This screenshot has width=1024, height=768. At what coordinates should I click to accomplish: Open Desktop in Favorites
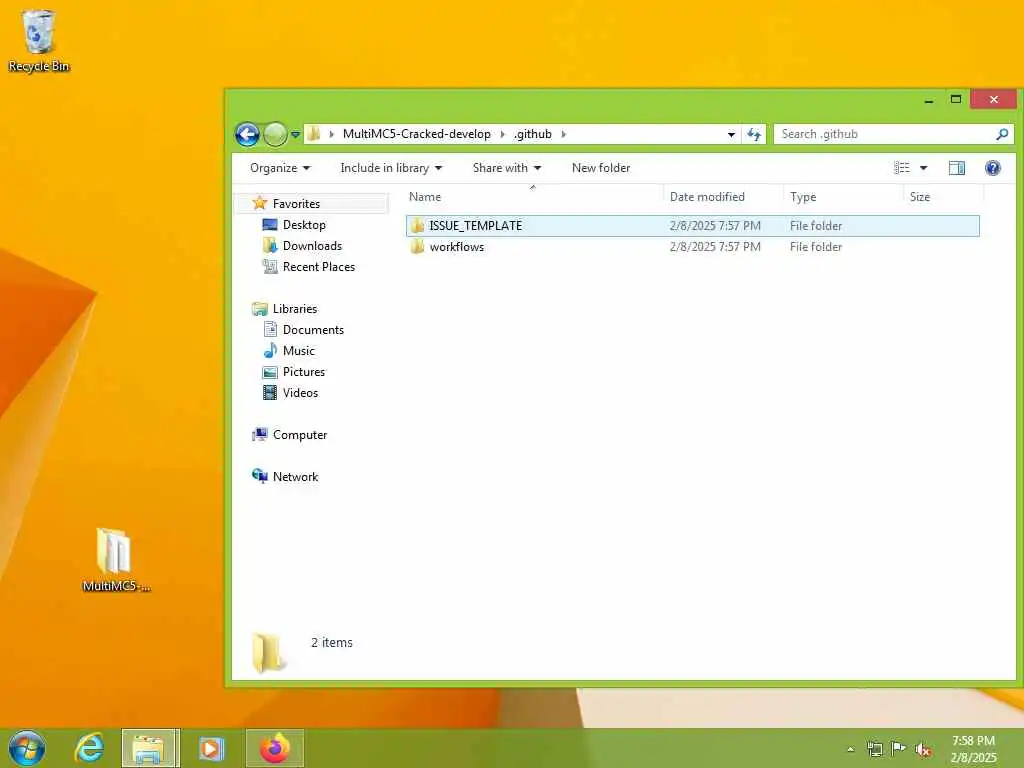point(304,225)
